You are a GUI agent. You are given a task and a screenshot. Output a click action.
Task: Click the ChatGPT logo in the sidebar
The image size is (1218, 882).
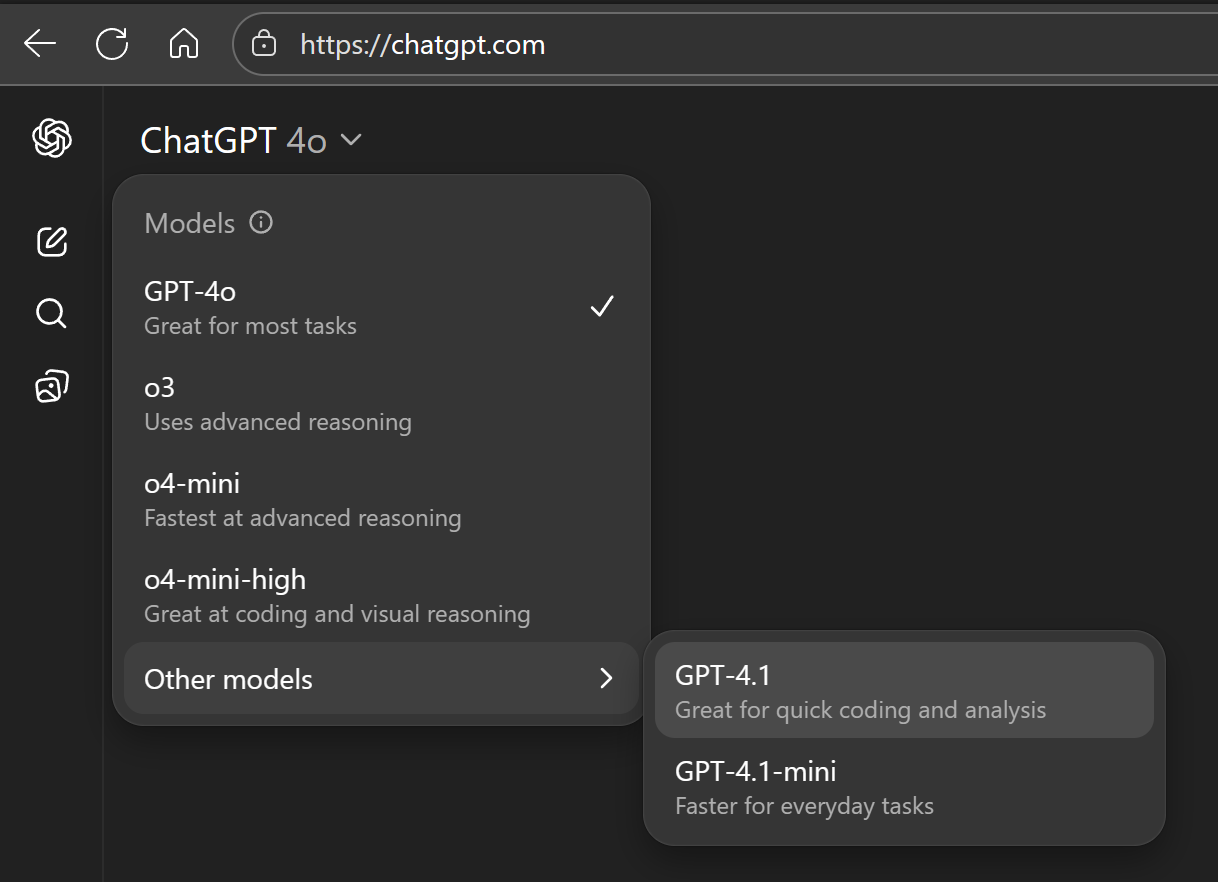(52, 137)
